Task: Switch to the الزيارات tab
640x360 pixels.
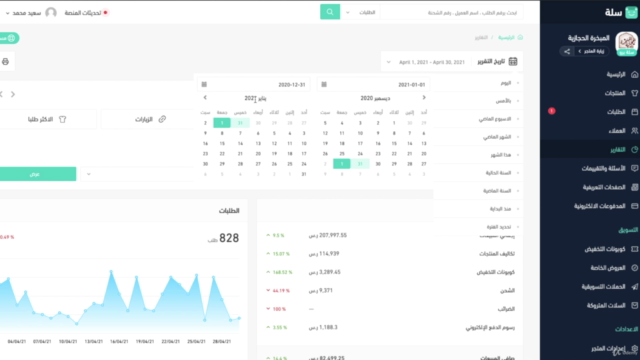Action: (x=148, y=119)
